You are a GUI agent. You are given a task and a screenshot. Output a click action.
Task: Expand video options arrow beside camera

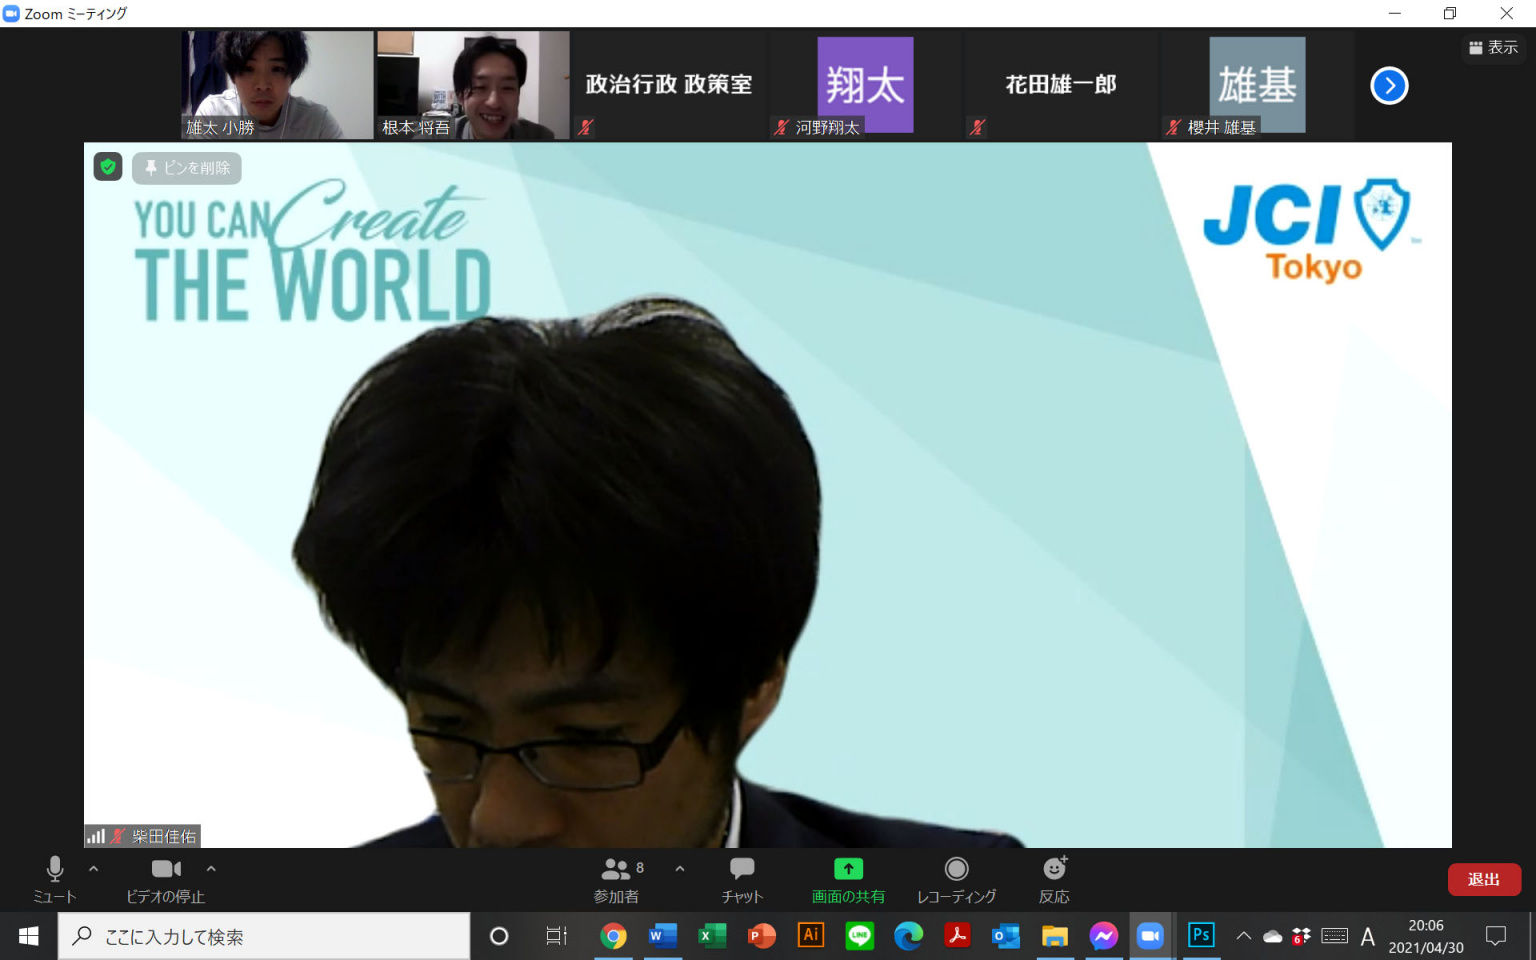point(211,869)
